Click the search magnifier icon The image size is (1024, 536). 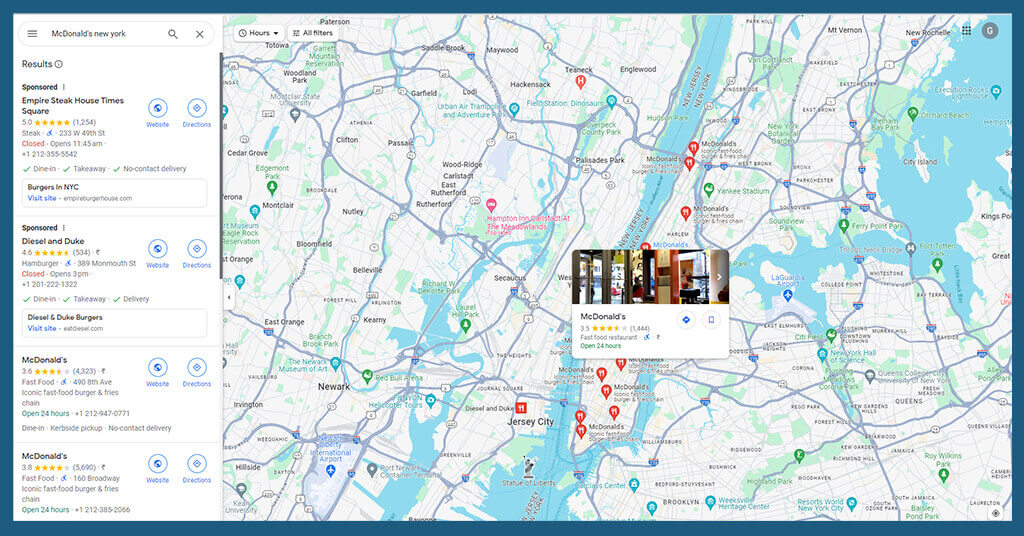pyautogui.click(x=173, y=34)
